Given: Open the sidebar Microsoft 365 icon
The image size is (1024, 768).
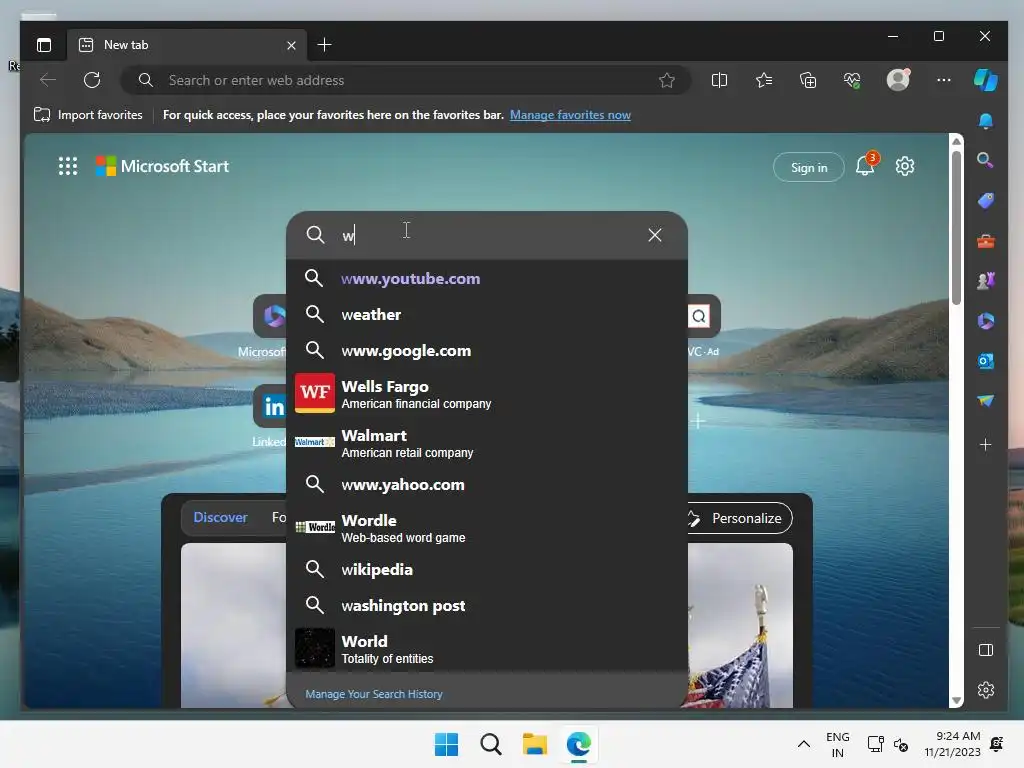Looking at the screenshot, I should pyautogui.click(x=985, y=321).
